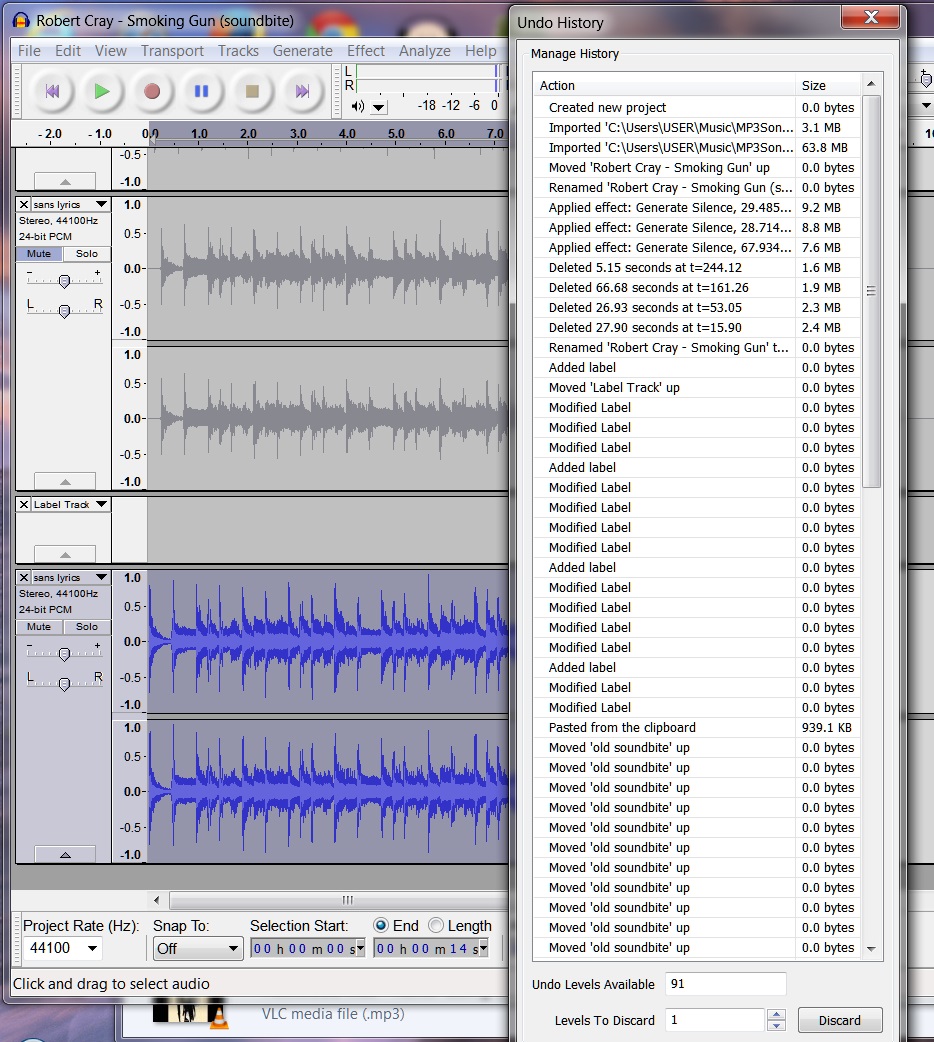The width and height of the screenshot is (934, 1042).
Task: Click the Discard button in Undo History
Action: (x=840, y=1020)
